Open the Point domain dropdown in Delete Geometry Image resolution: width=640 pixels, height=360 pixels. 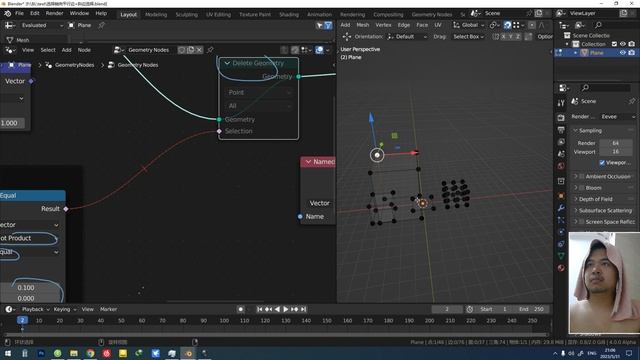coord(259,93)
